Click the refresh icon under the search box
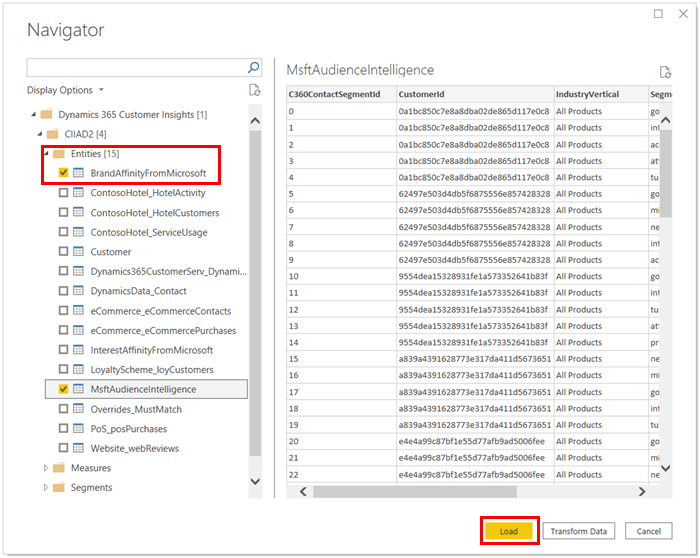 point(254,90)
